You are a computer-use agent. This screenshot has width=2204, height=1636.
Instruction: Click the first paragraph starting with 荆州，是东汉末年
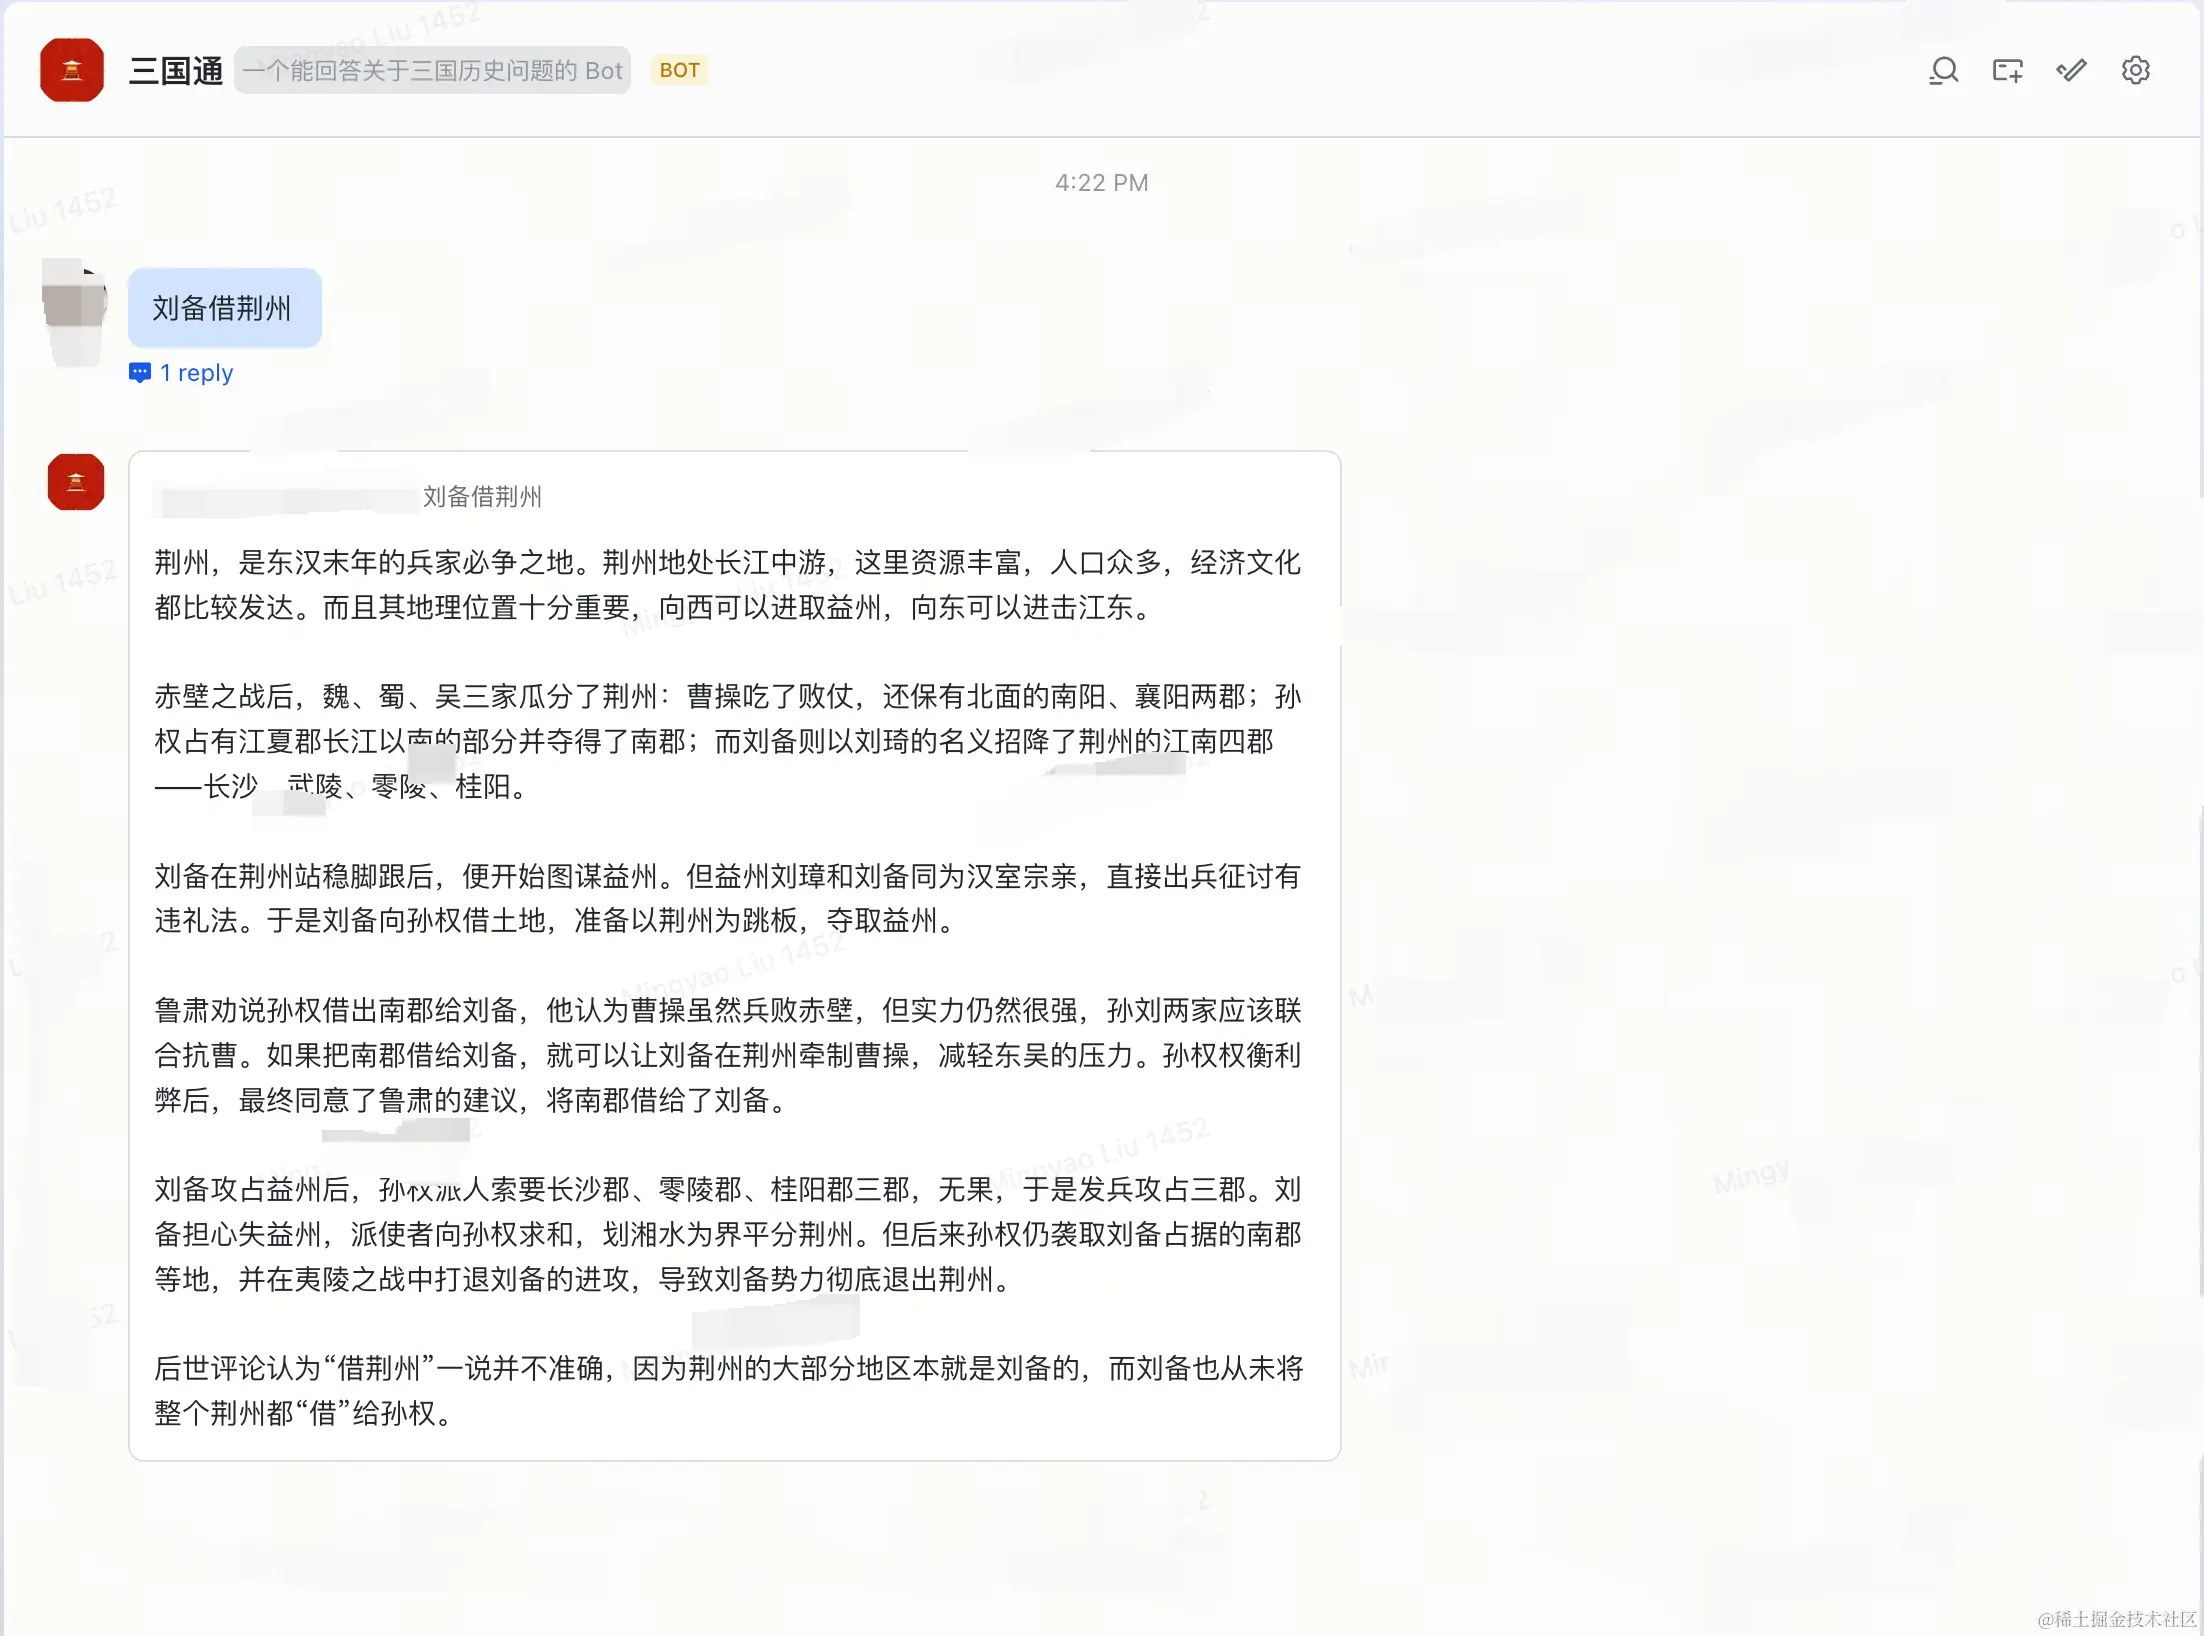(727, 585)
